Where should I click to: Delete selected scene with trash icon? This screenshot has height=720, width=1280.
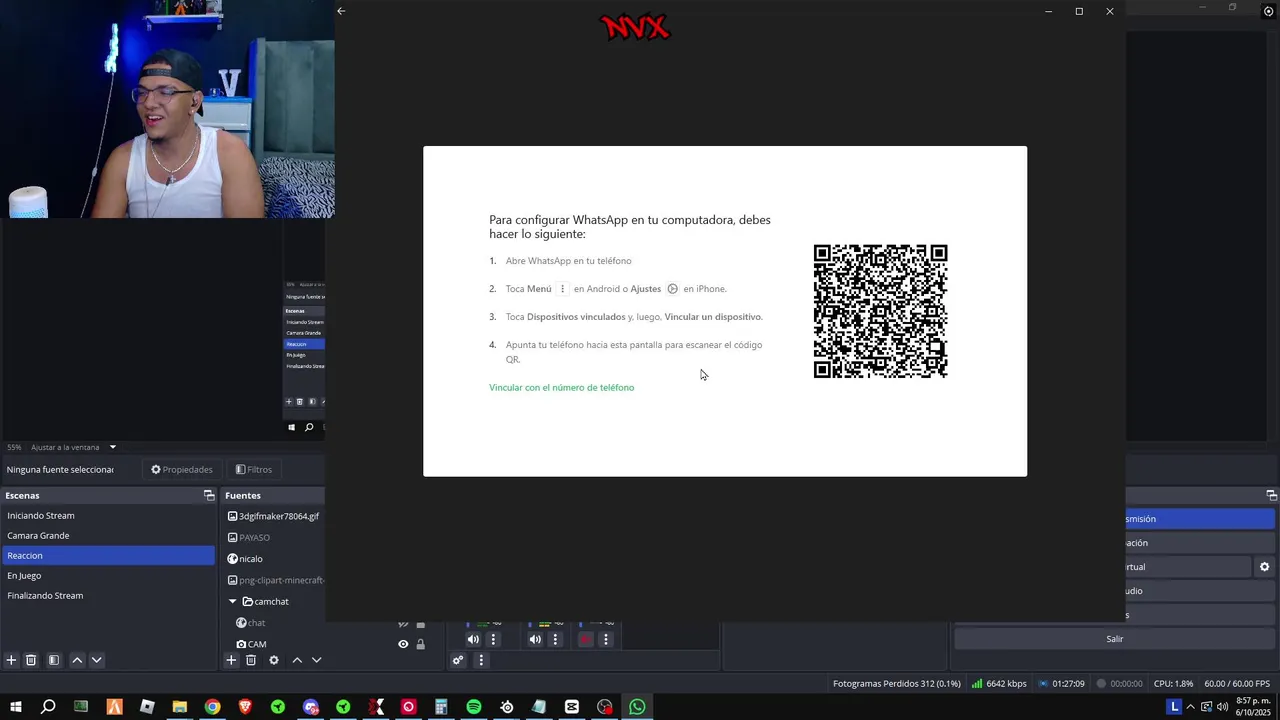[31, 660]
